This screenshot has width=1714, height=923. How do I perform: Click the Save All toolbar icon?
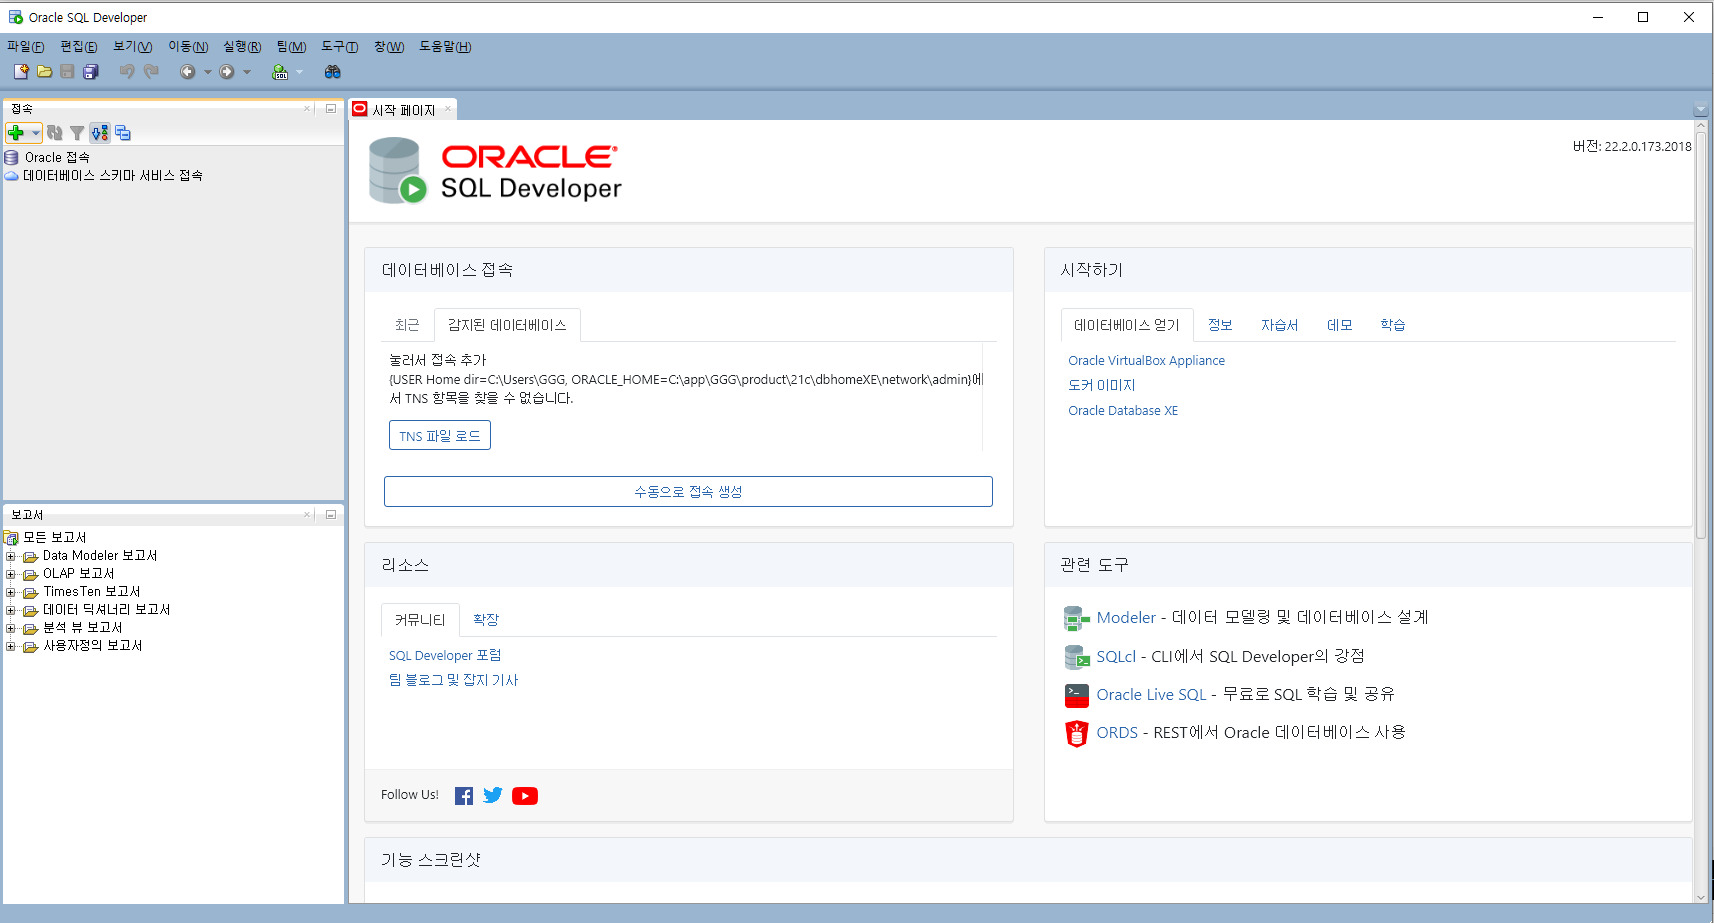click(x=91, y=71)
